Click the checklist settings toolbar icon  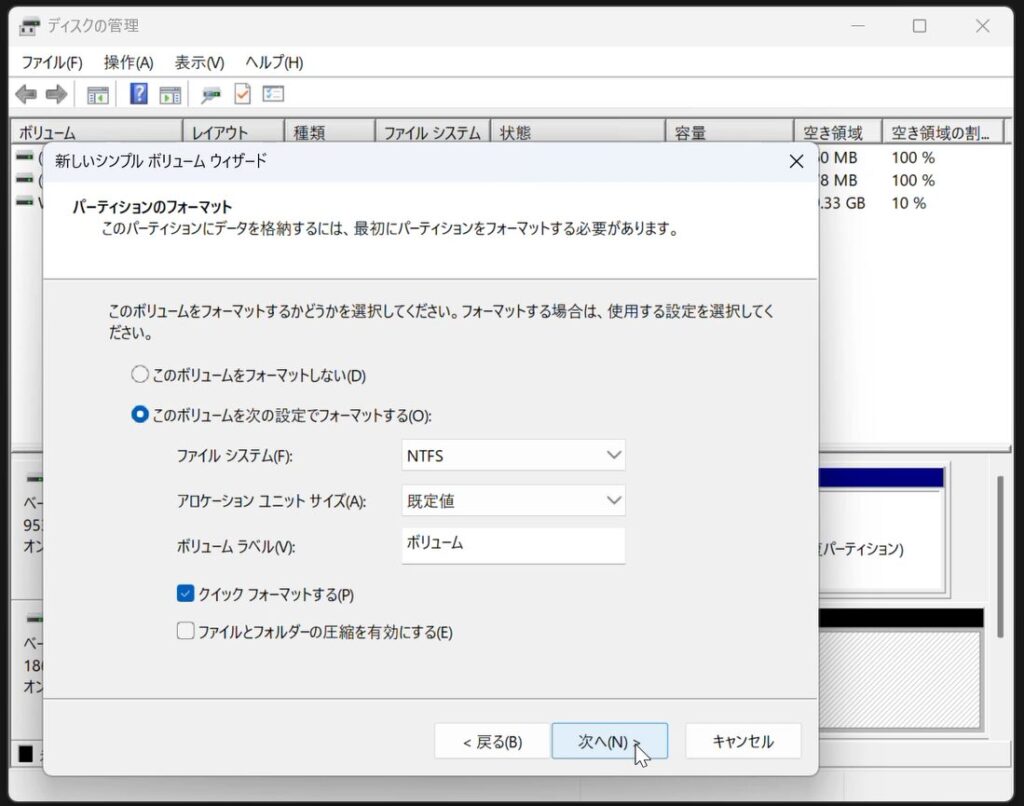273,95
